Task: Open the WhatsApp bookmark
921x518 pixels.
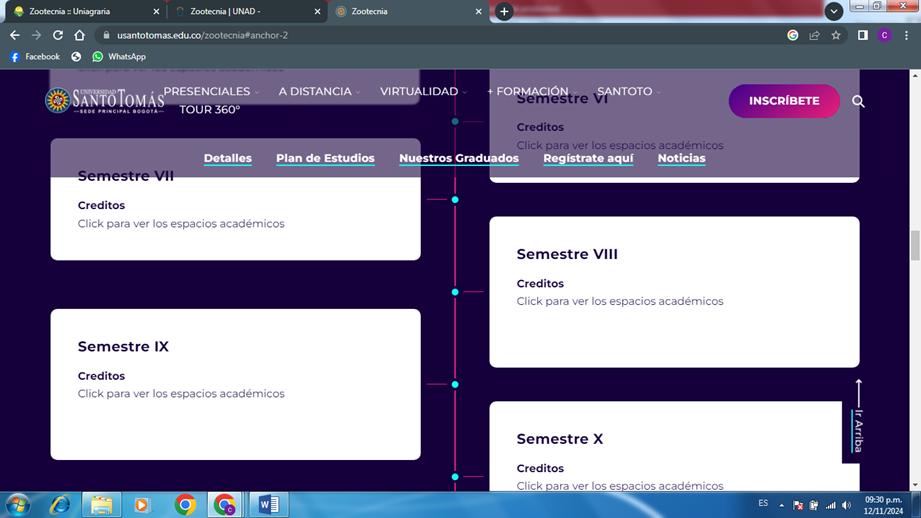Action: click(x=119, y=57)
